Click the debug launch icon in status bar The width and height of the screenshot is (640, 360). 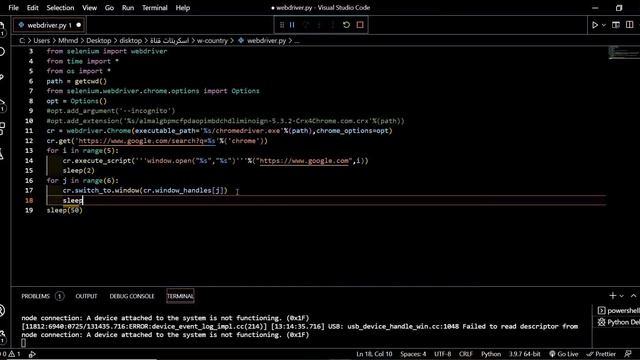click(x=32, y=354)
